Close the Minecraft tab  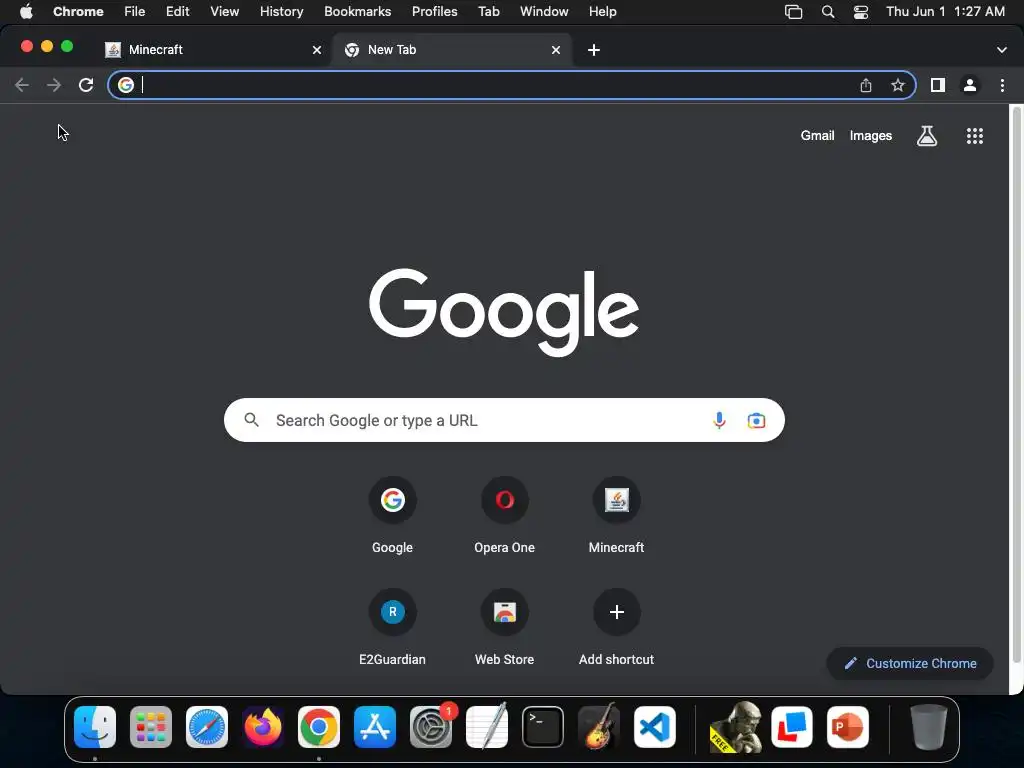pyautogui.click(x=317, y=50)
